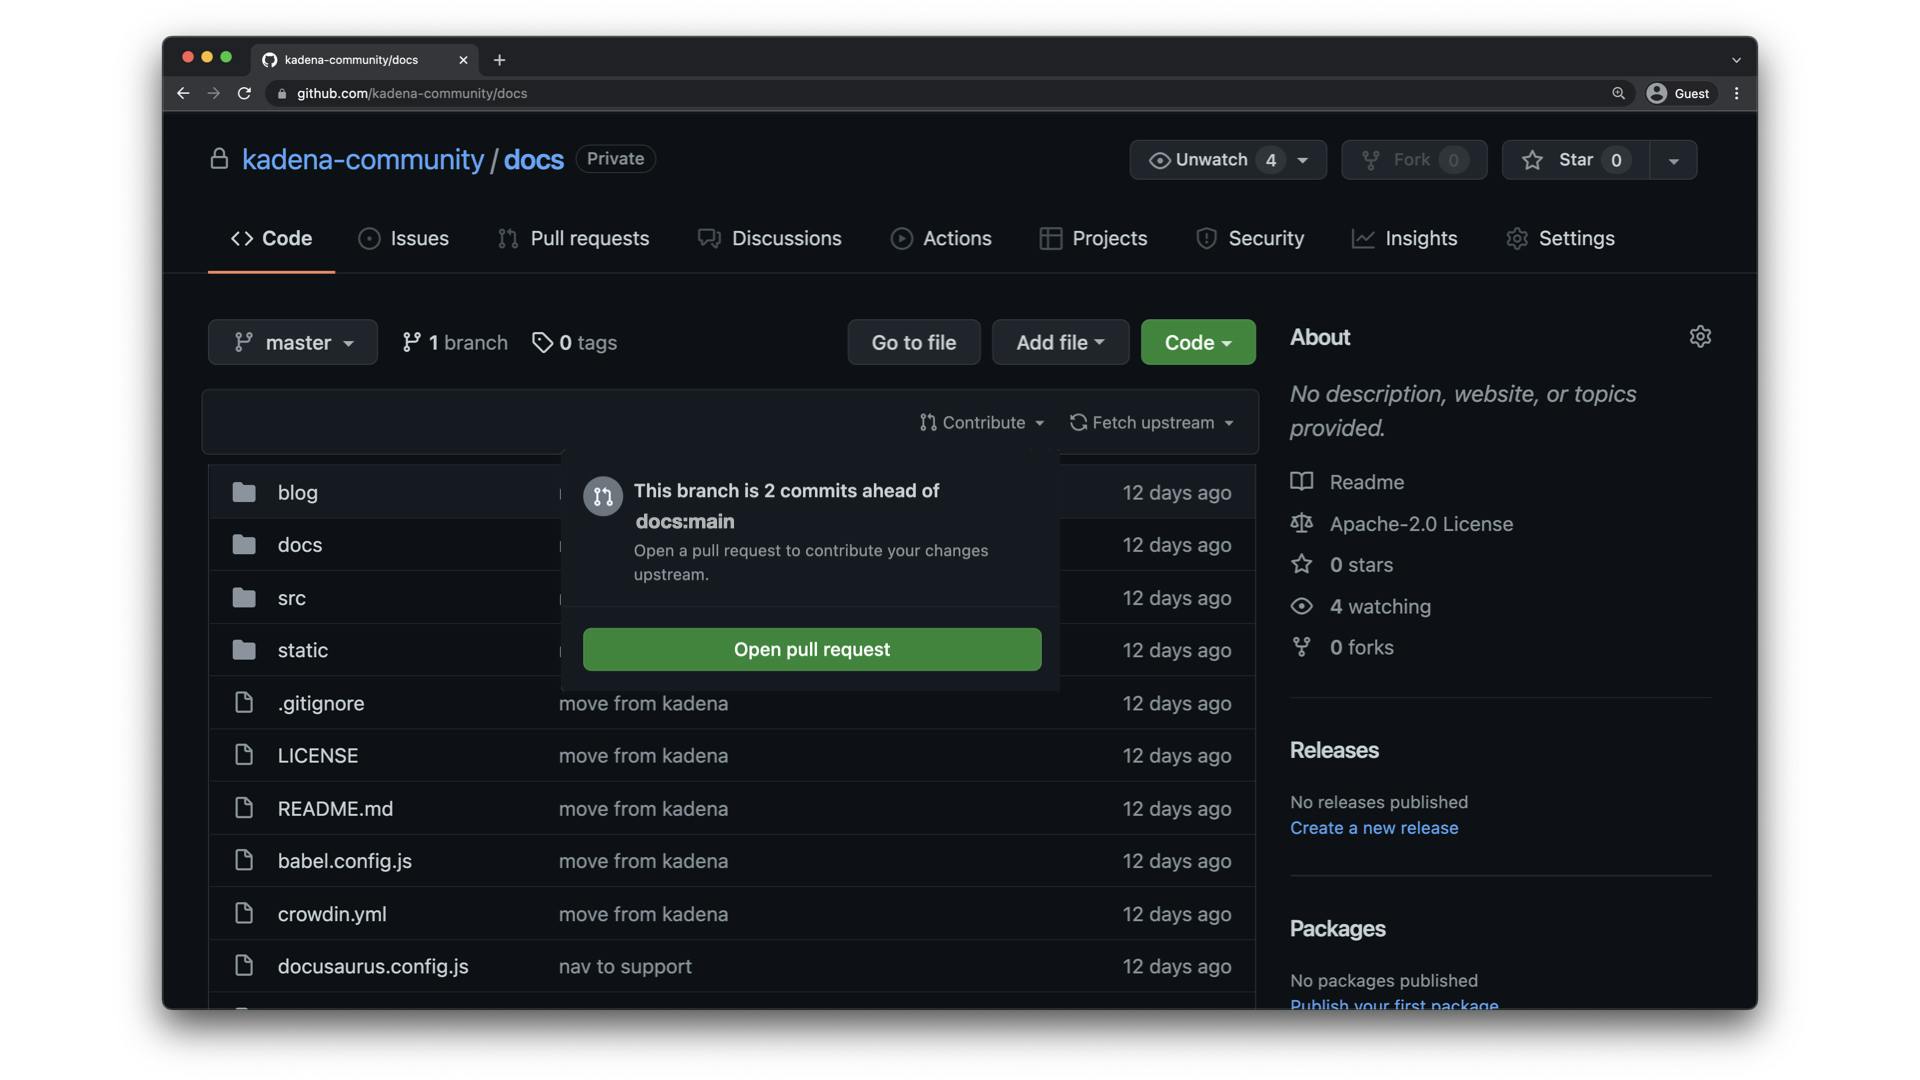Open the Insights tab
The image size is (1920, 1080).
coord(1405,238)
